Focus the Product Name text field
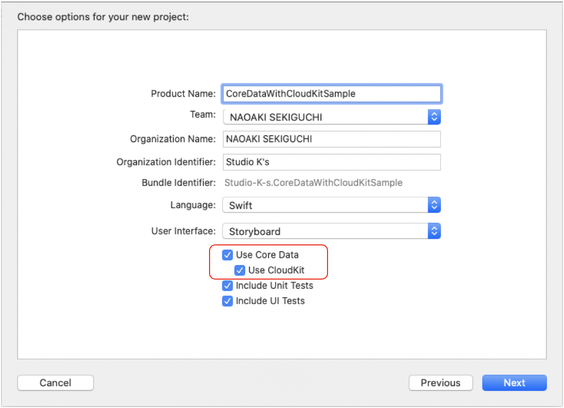 332,94
